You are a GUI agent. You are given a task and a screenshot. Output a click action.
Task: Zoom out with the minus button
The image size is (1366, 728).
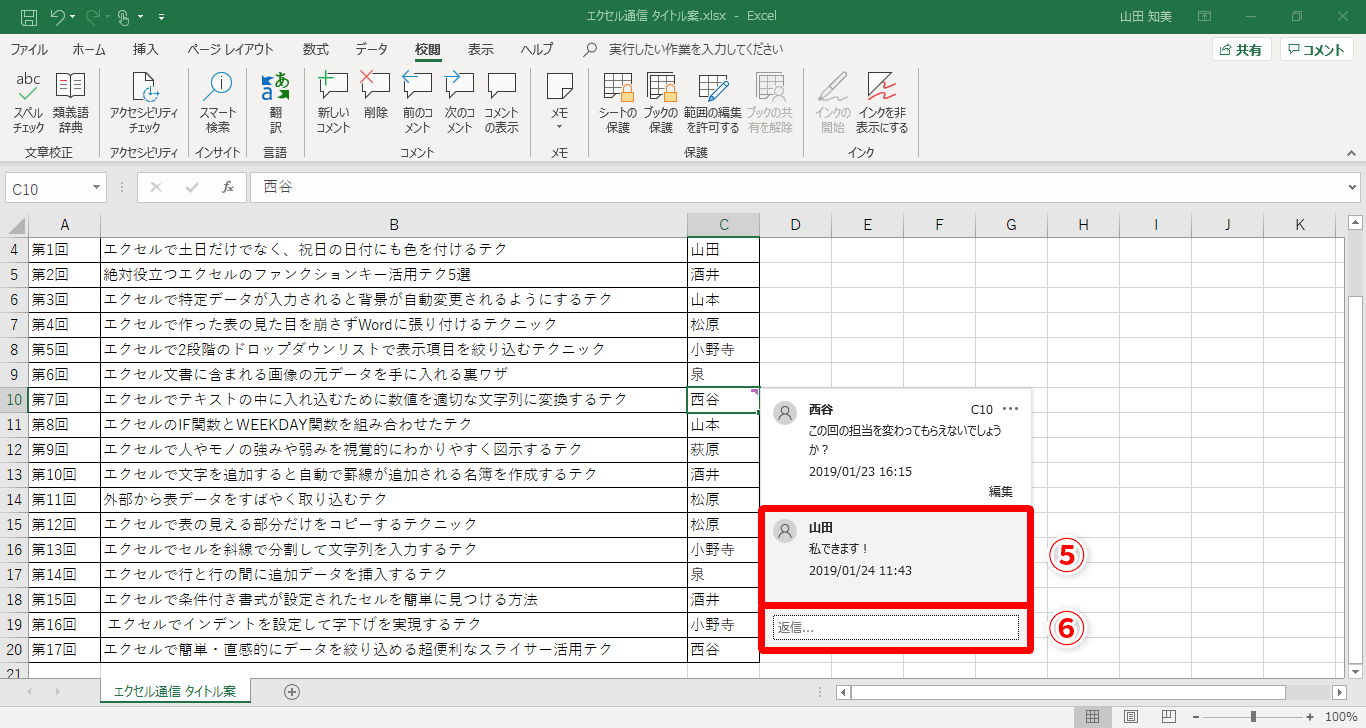[1195, 716]
